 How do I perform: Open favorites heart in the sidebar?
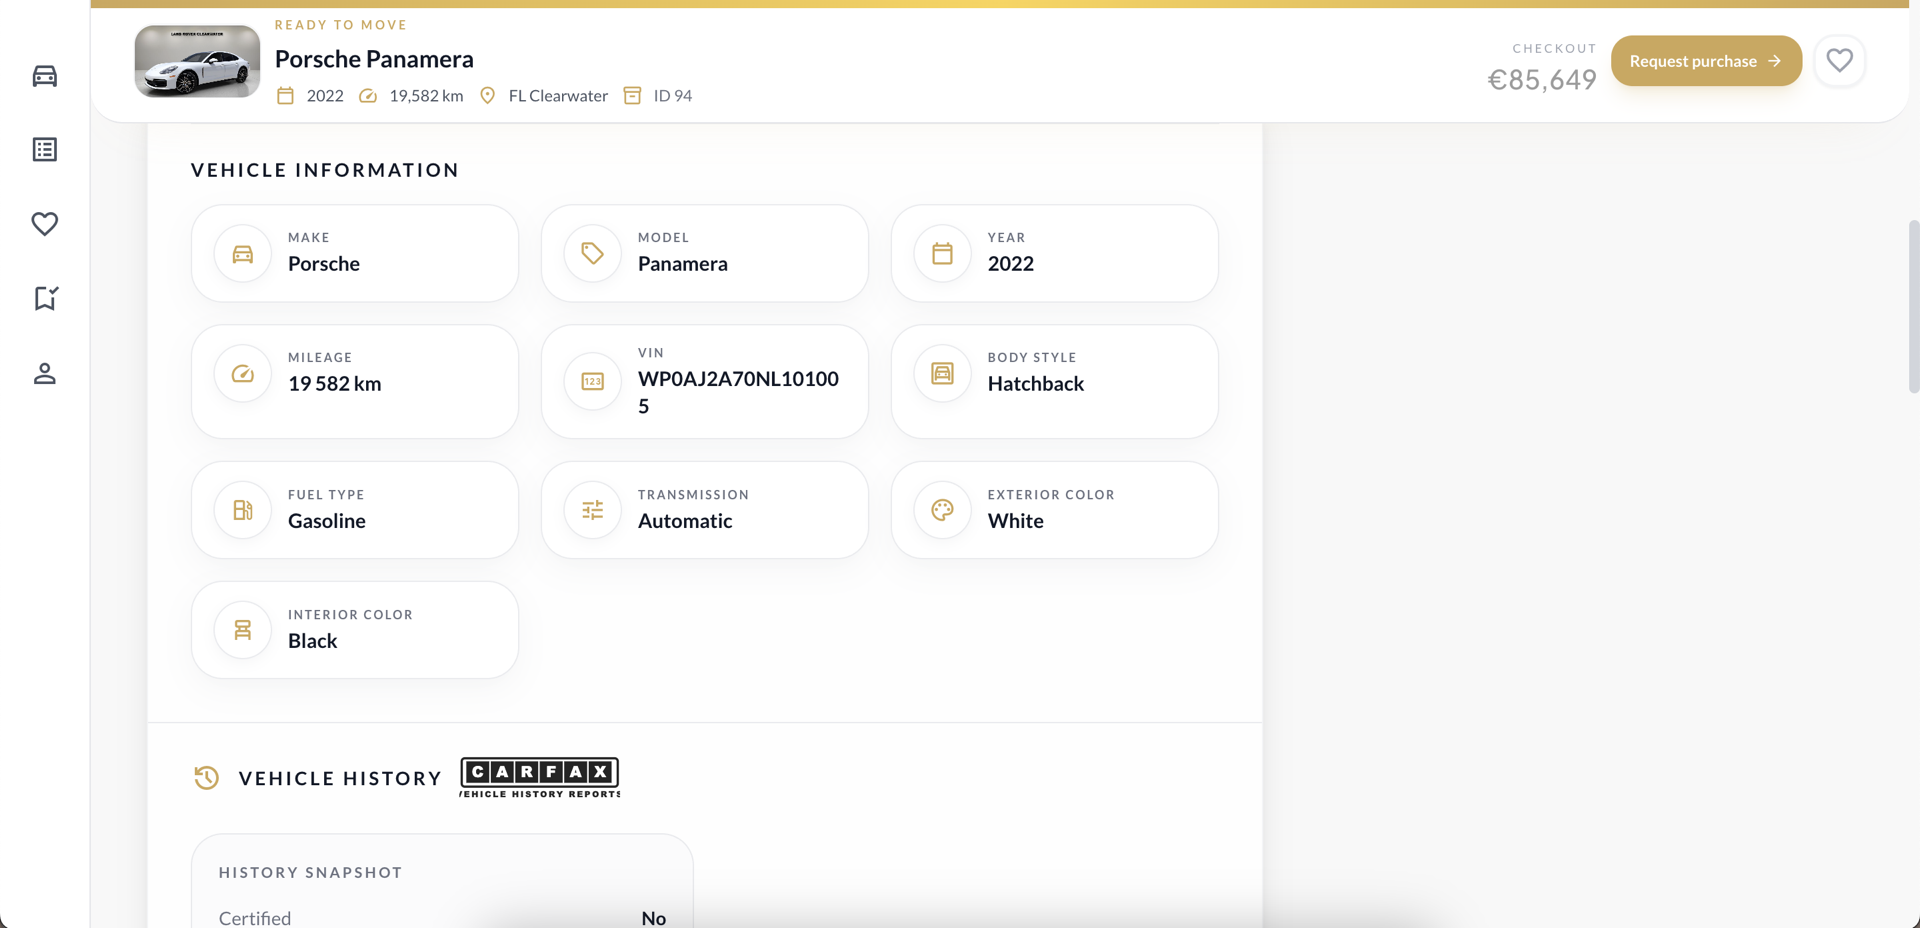(x=45, y=224)
